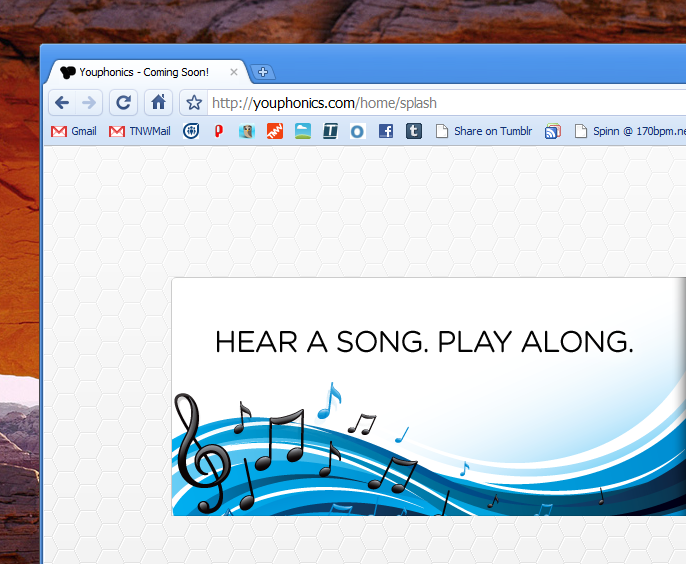
Task: Bookmark this page with the star icon
Action: coord(194,103)
